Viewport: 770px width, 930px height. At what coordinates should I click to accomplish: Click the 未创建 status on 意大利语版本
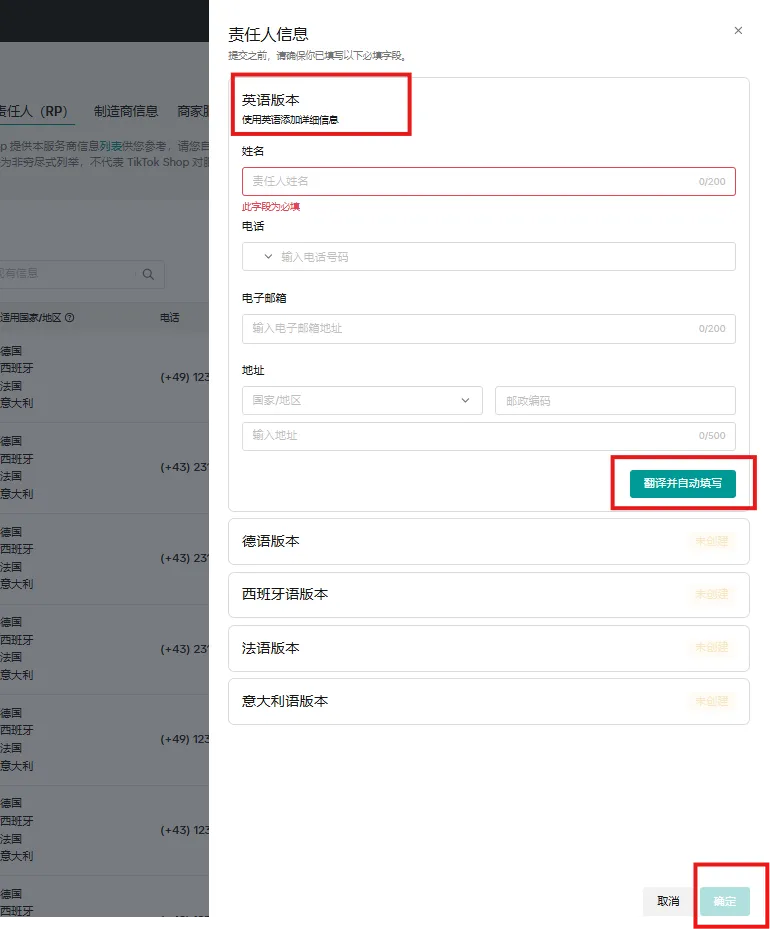[712, 701]
